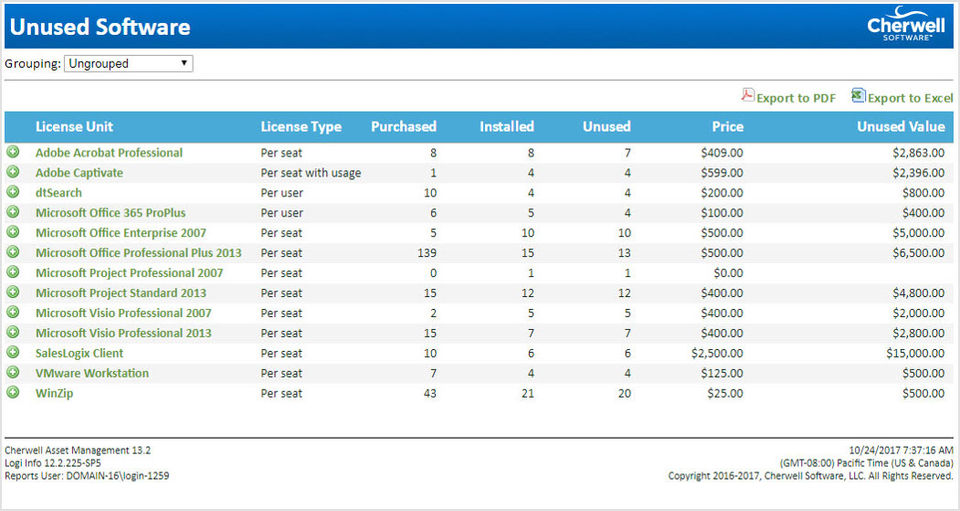
Task: Expand the SalesLogix Client plus icon
Action: pyautogui.click(x=13, y=352)
